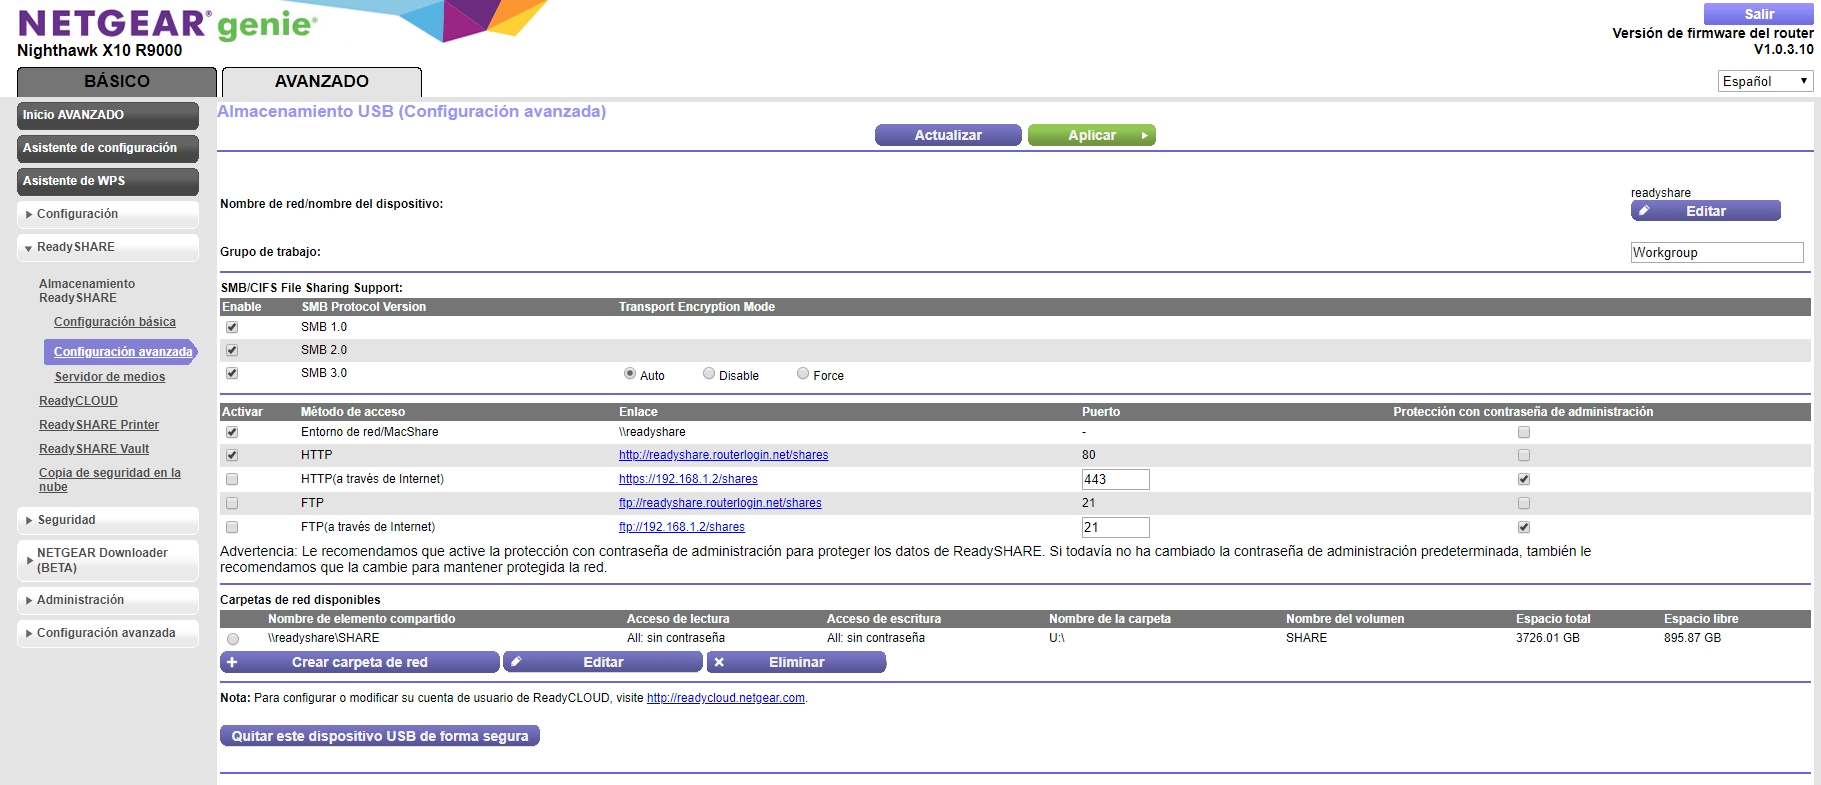Click Quitar este dispositivo USB de forma segura
The image size is (1821, 785).
click(380, 736)
